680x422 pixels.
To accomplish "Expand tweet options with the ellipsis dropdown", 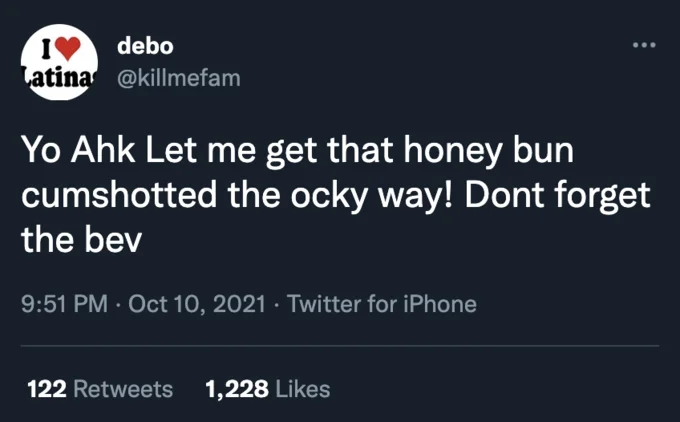I will pos(644,45).
